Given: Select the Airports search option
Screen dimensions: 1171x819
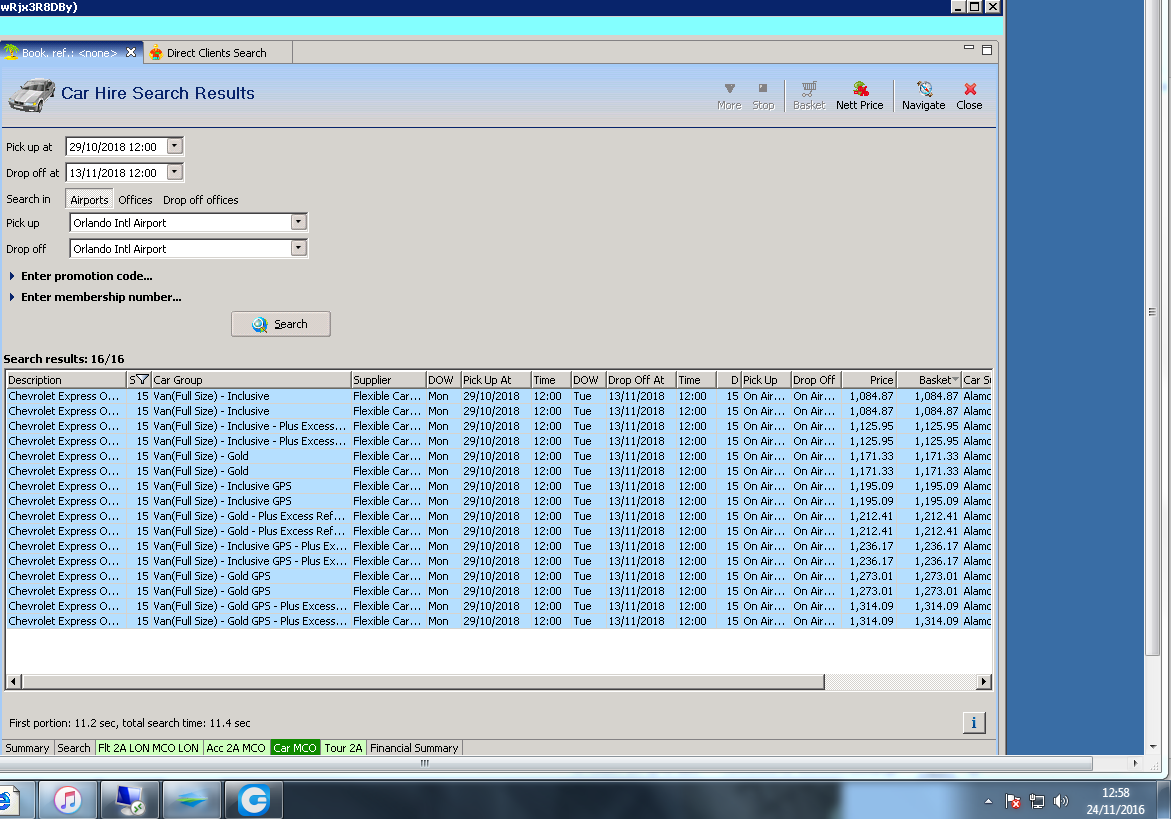Looking at the screenshot, I should [x=89, y=199].
